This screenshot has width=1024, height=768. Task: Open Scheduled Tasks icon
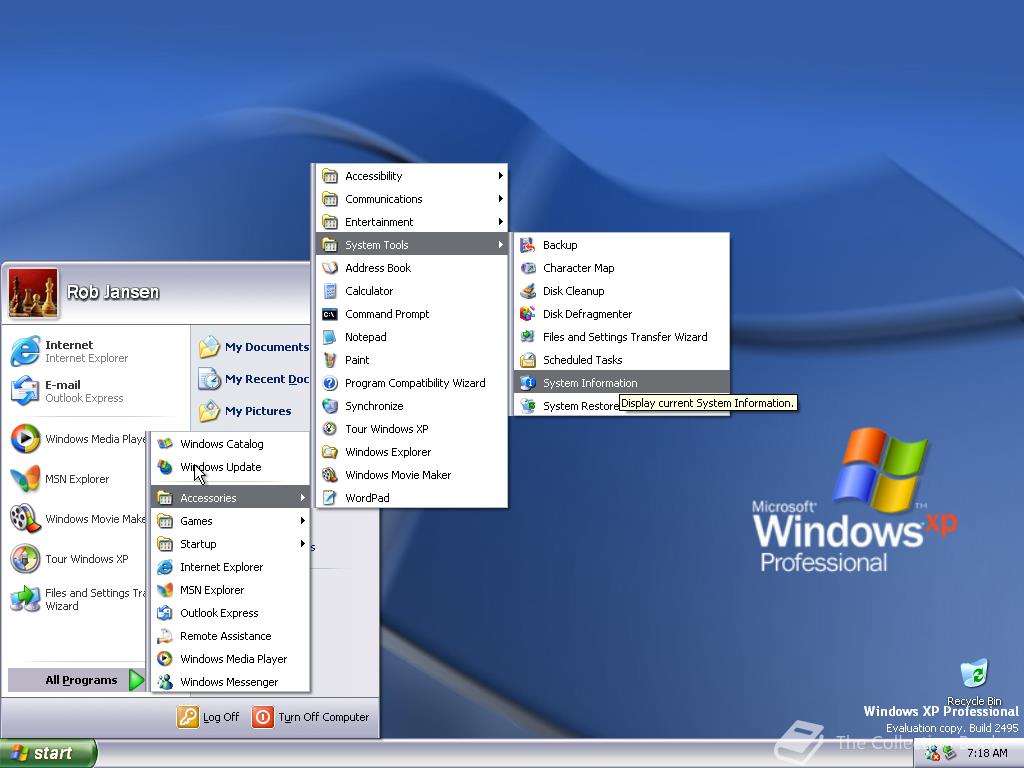click(x=528, y=360)
